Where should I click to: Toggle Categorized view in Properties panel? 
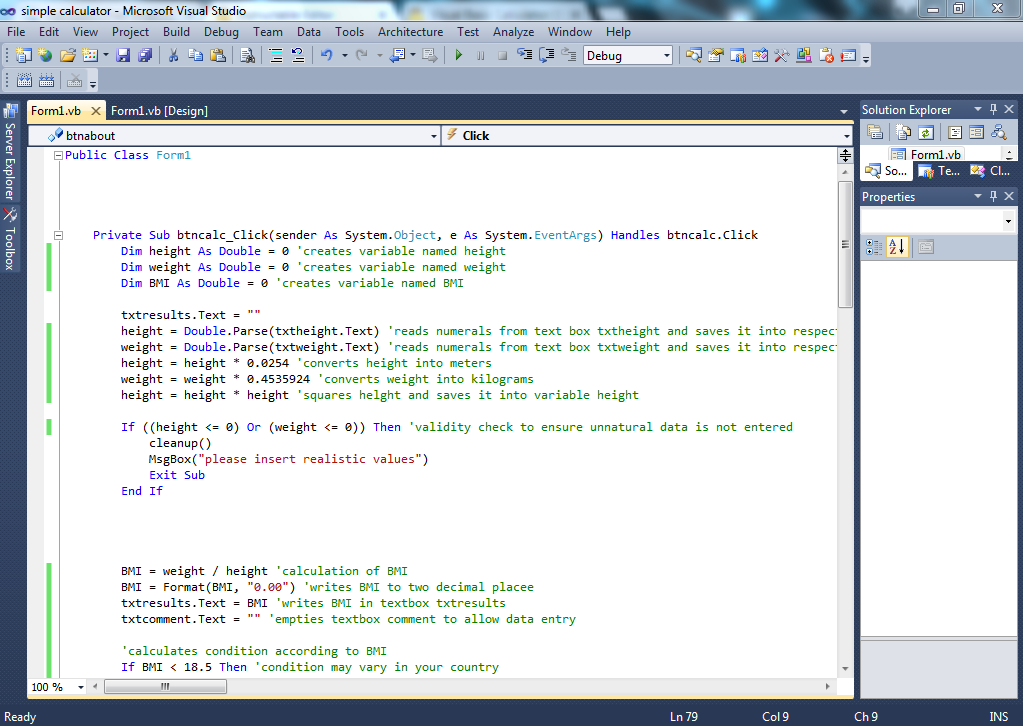[x=873, y=247]
